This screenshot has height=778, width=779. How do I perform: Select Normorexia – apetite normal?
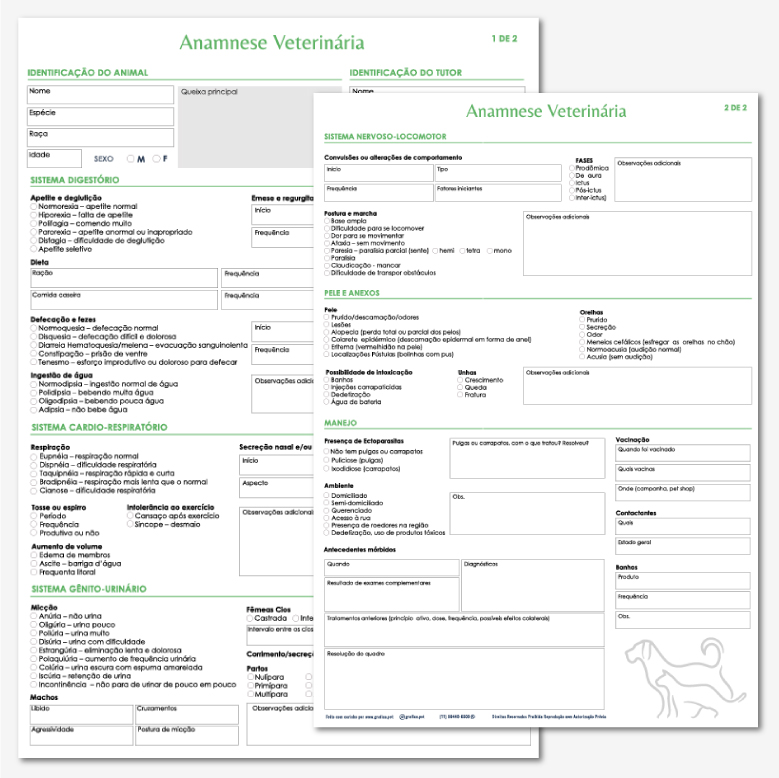[x=34, y=207]
